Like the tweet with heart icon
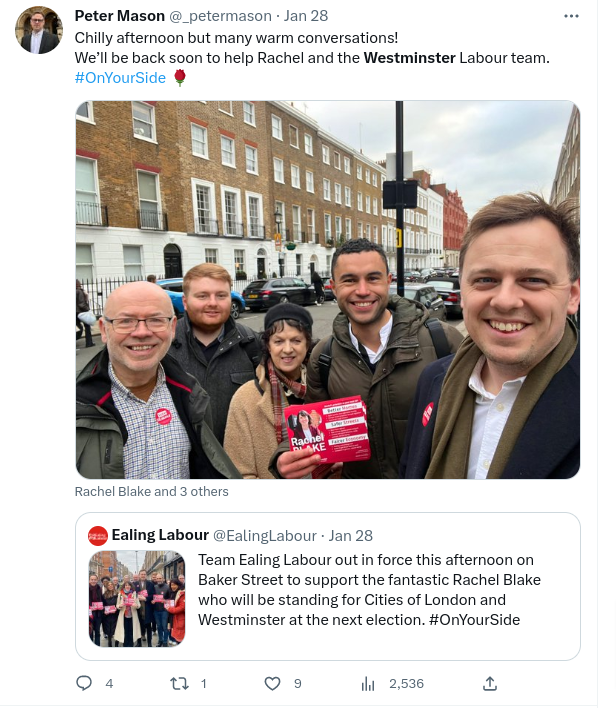Image resolution: width=616 pixels, height=708 pixels. tap(272, 684)
